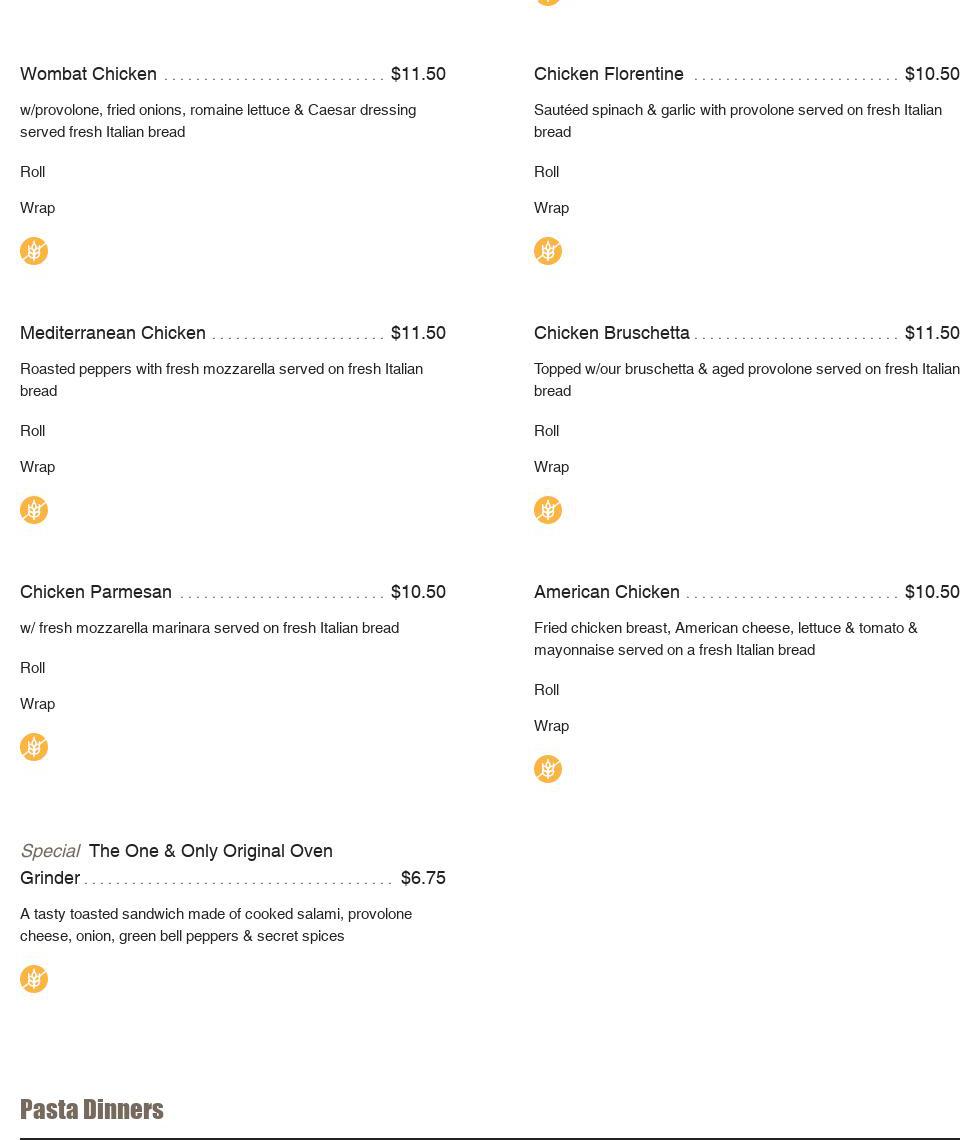965x1140 pixels.
Task: Click the Pasta Dinners section heading
Action: click(92, 1110)
